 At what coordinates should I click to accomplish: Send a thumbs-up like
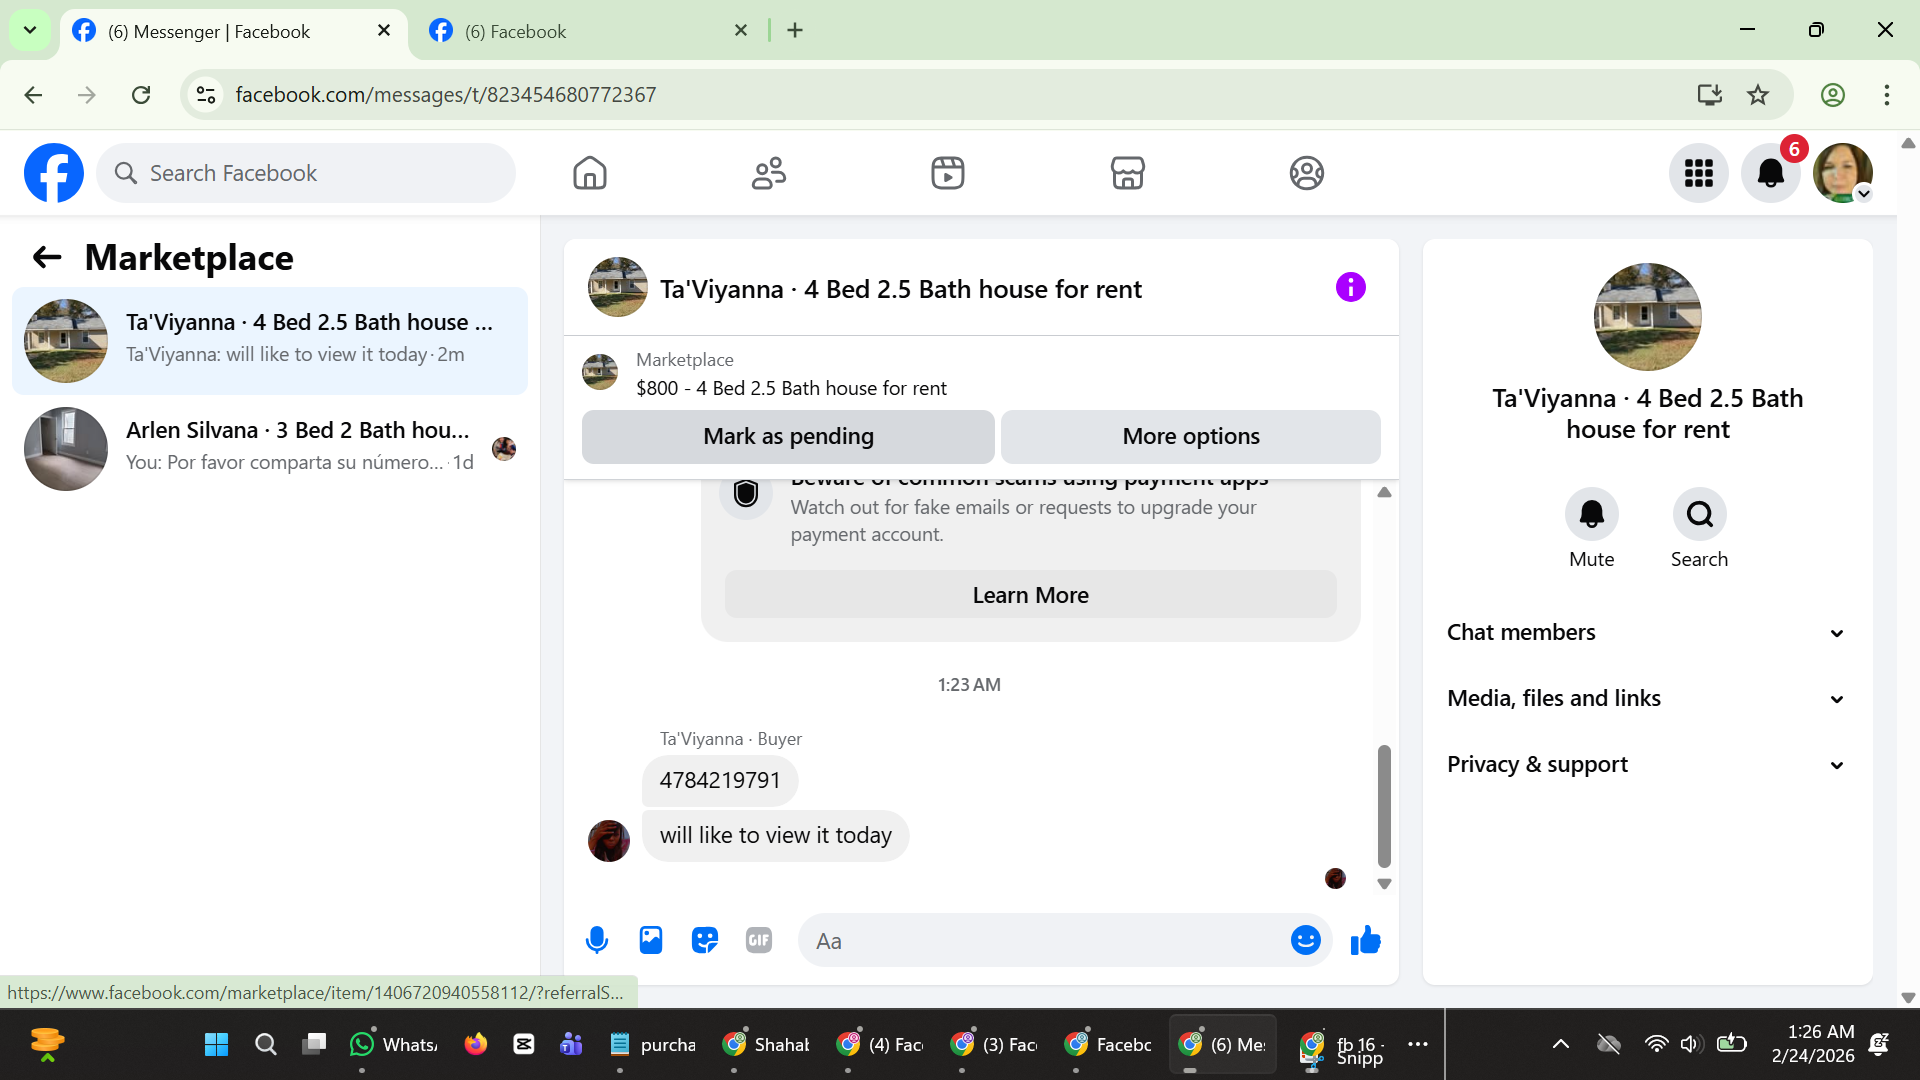tap(1365, 940)
